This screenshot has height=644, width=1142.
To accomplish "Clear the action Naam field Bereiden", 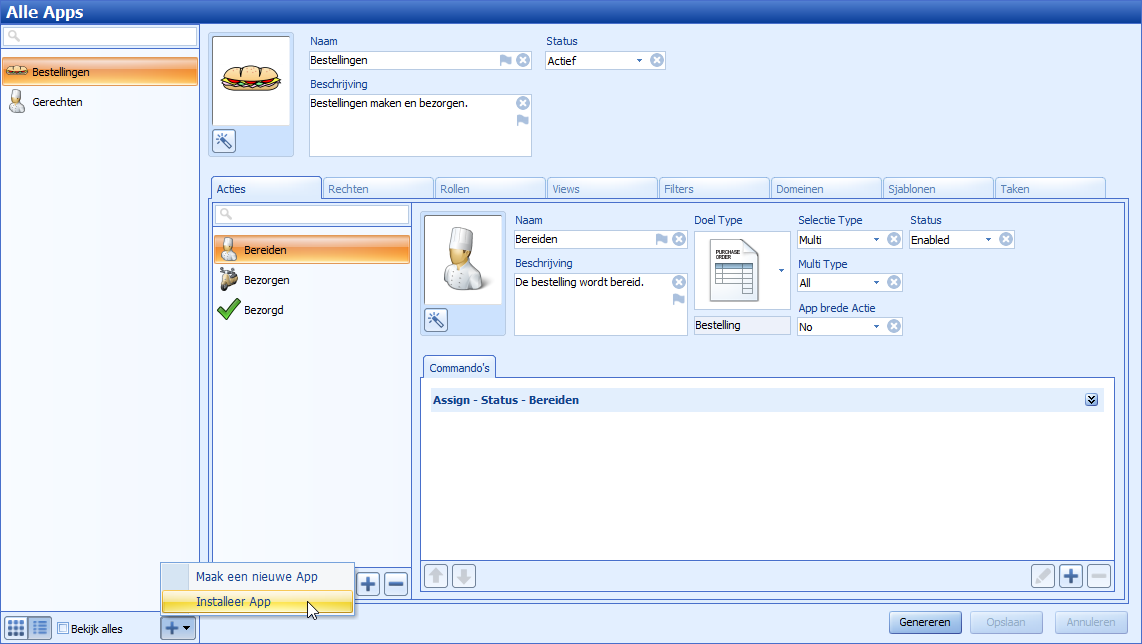I will tap(679, 239).
